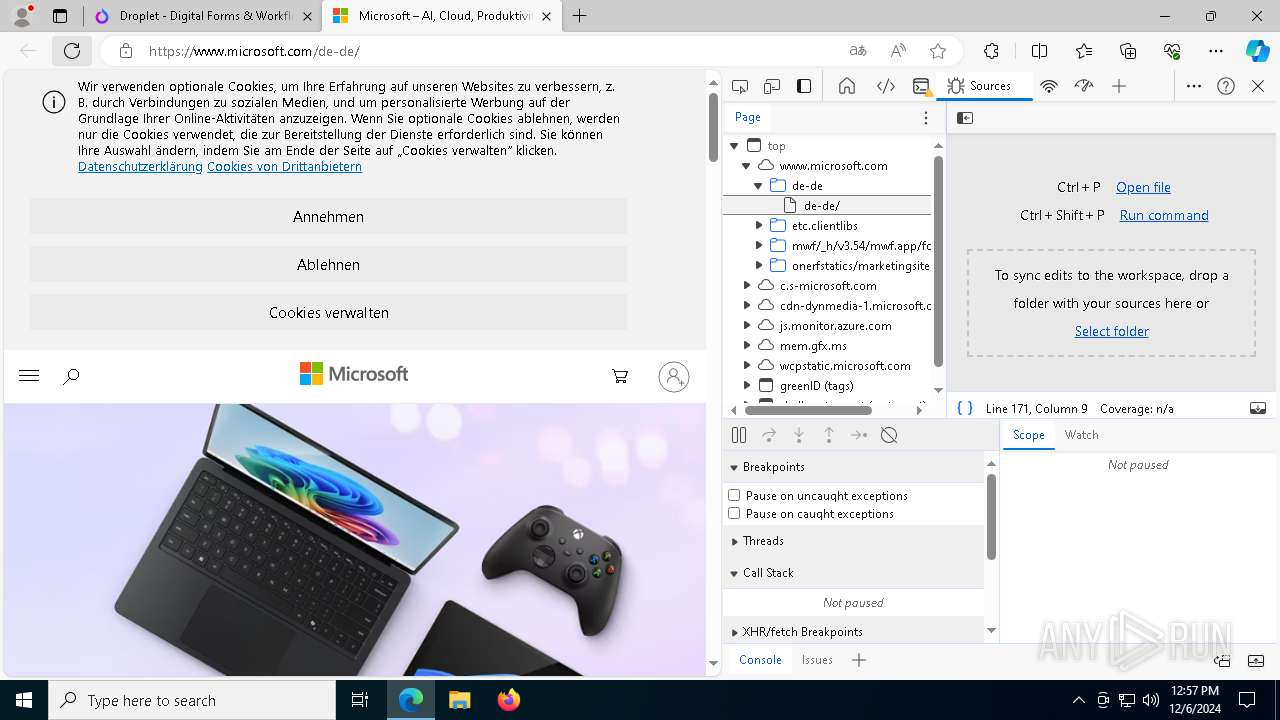Image resolution: width=1280 pixels, height=720 pixels.
Task: Deactivate breakpoints icon
Action: [x=889, y=435]
